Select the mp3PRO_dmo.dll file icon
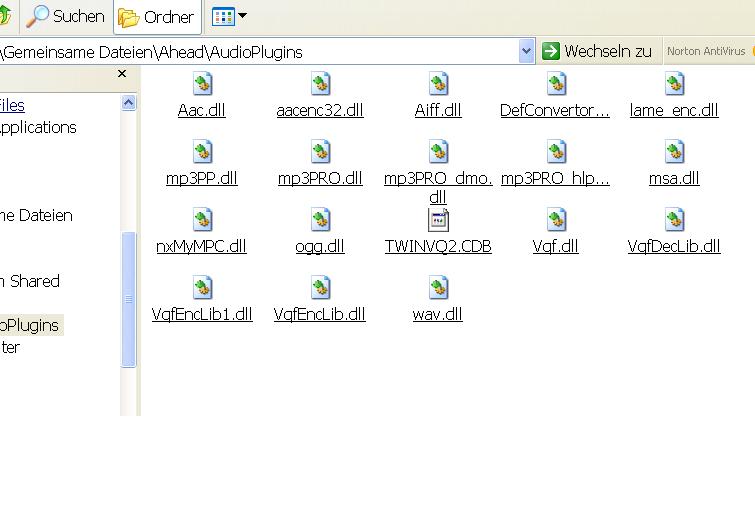The image size is (755, 516). (x=438, y=152)
